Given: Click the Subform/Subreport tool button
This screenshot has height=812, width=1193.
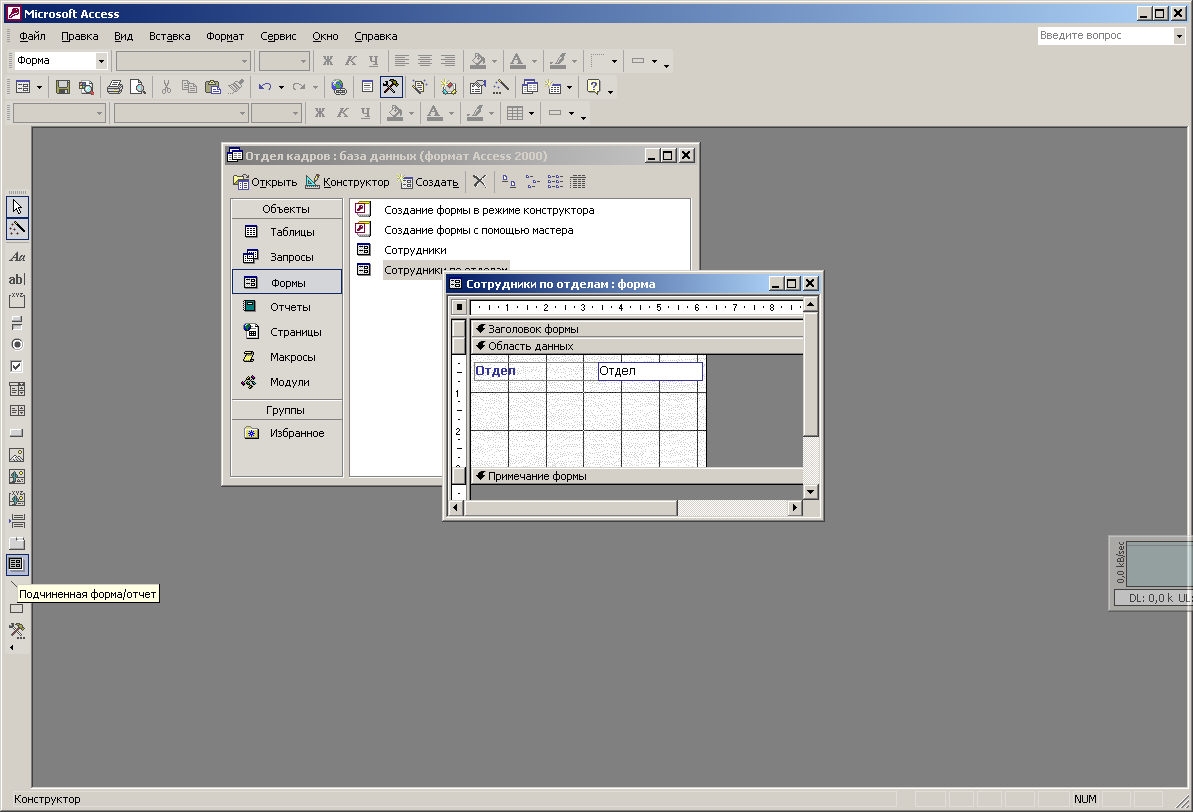Looking at the screenshot, I should tap(17, 564).
